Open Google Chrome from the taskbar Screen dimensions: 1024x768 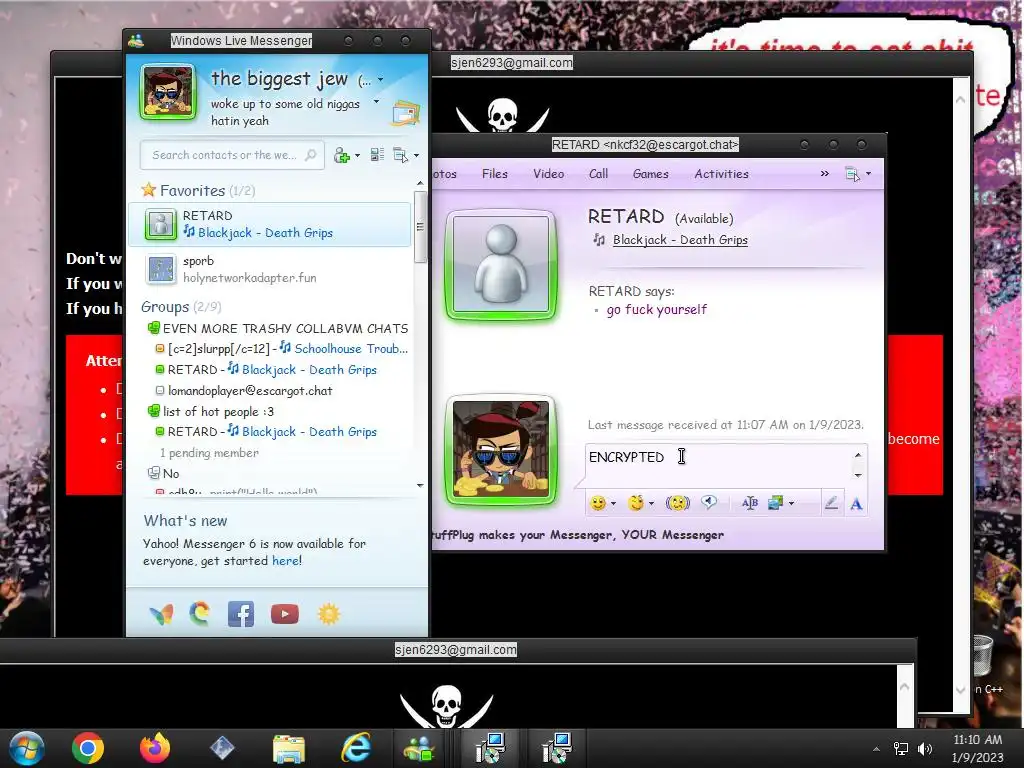[88, 748]
